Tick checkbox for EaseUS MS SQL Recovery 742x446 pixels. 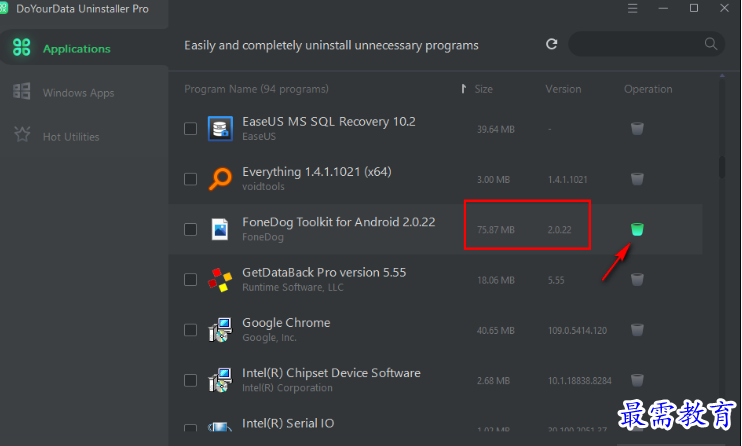190,129
